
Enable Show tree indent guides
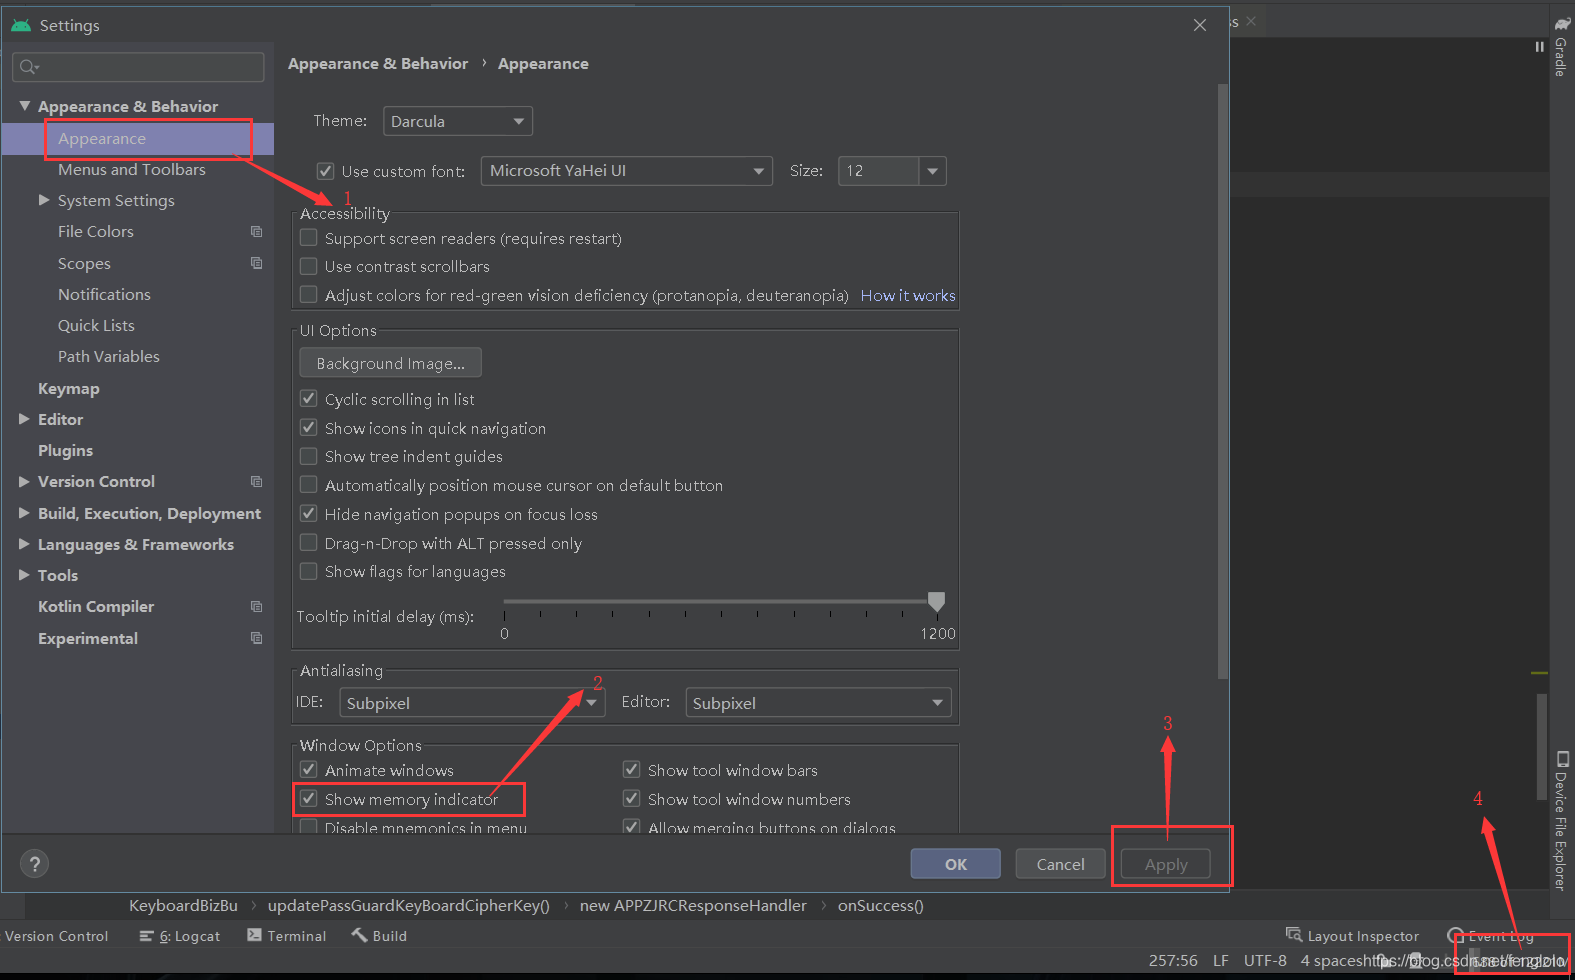point(309,456)
